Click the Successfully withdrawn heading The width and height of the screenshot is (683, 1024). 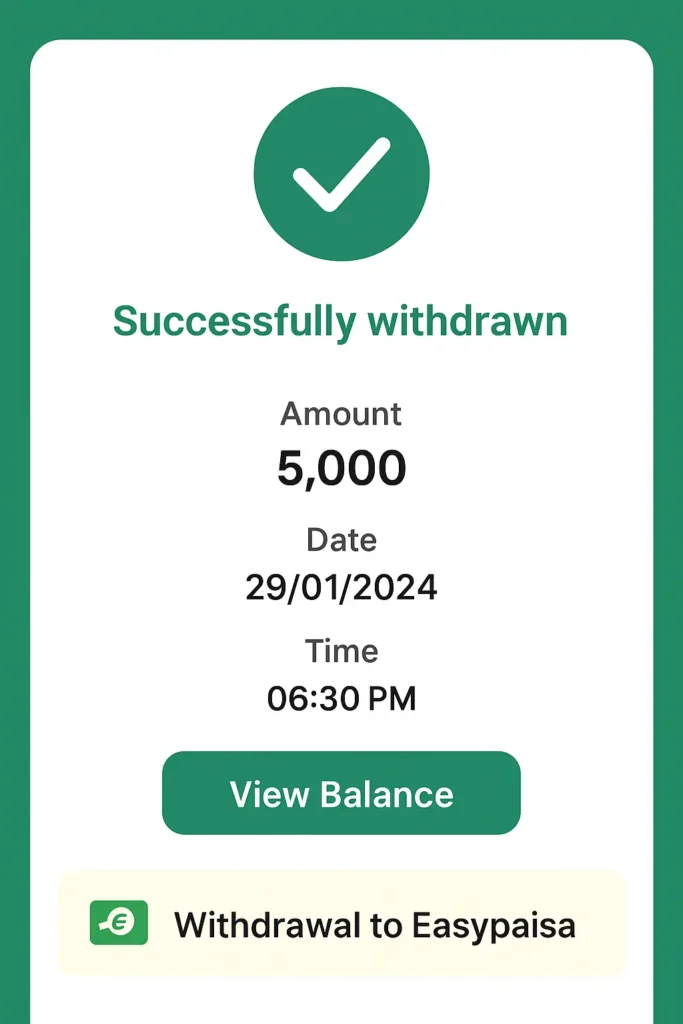click(x=340, y=322)
